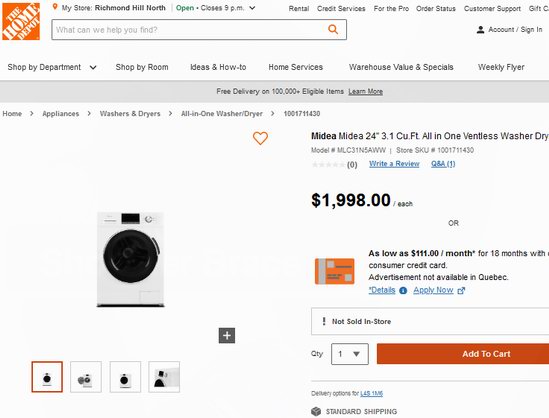Open the Qty quantity dropdown

click(350, 354)
